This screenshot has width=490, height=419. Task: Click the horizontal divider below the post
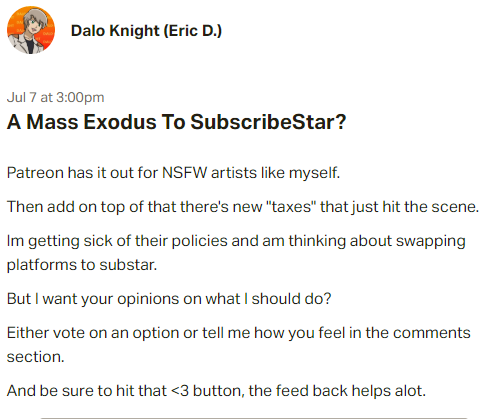coord(254,418)
